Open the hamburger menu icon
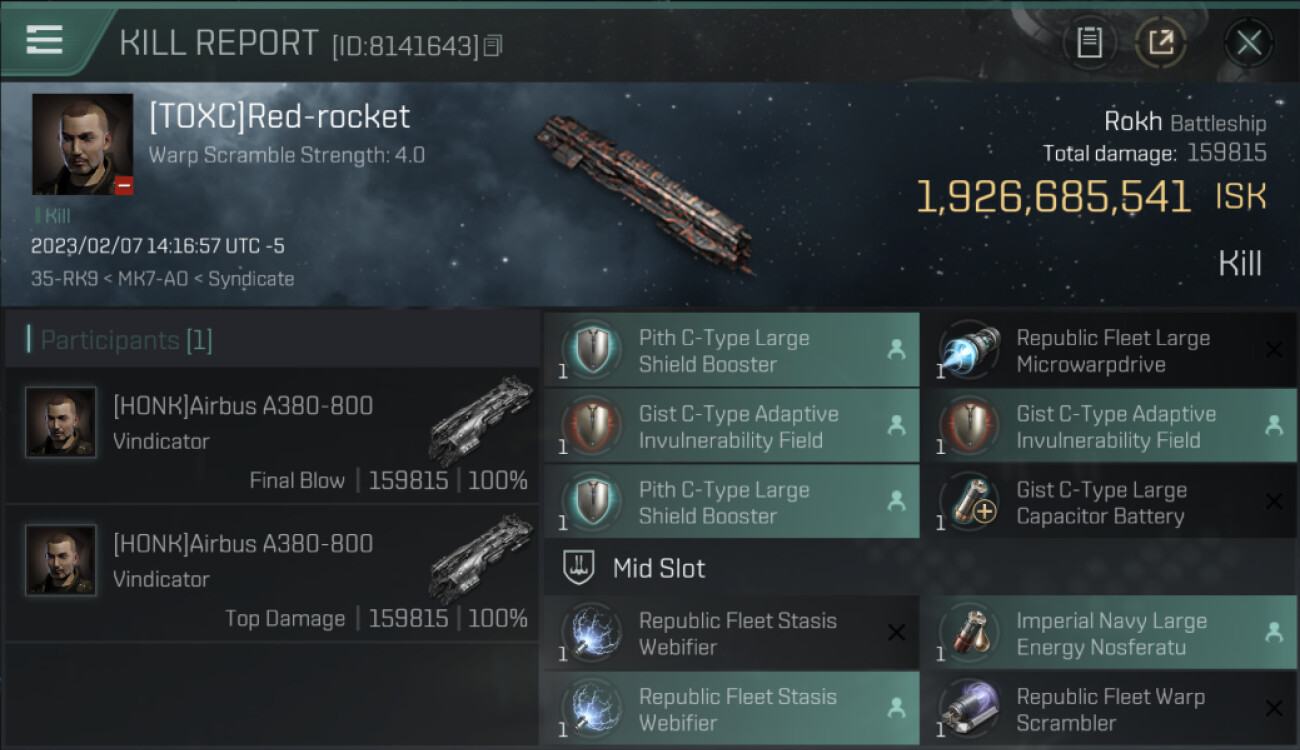Image resolution: width=1300 pixels, height=750 pixels. tap(44, 40)
